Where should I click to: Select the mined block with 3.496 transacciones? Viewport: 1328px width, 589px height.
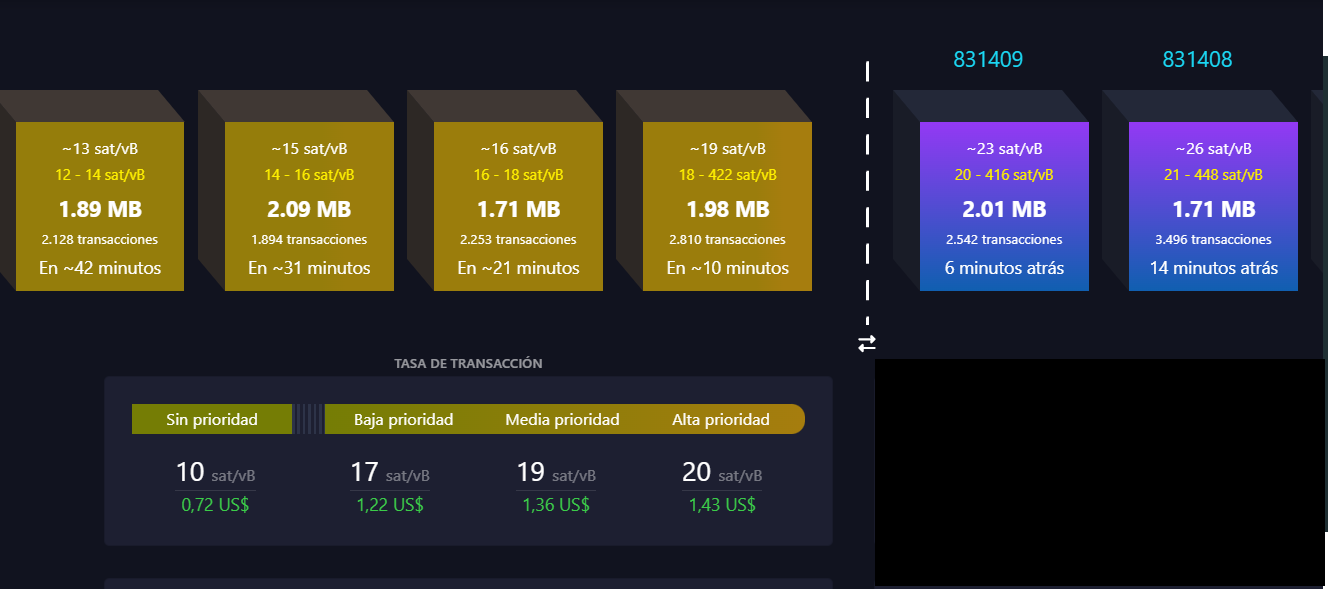click(x=1213, y=206)
